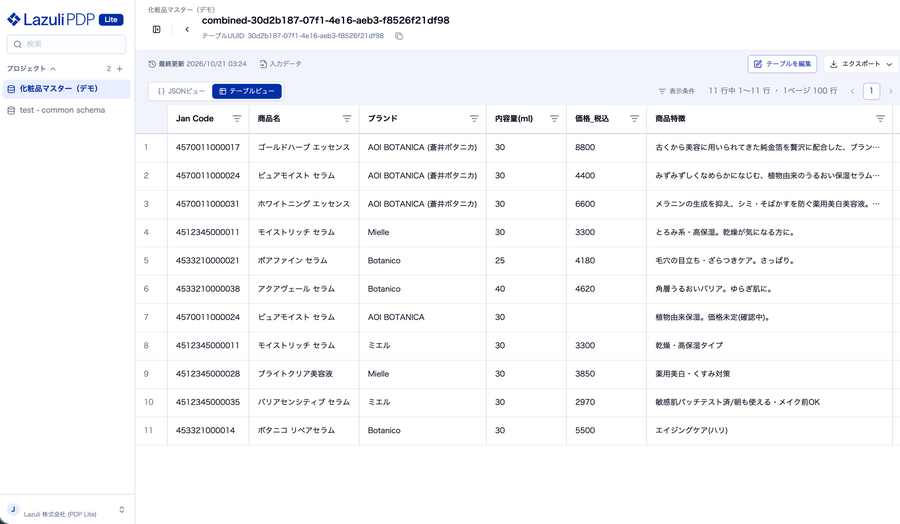
Task: Click cell ゴールドハーブ エッセンス
Action: [x=304, y=147]
